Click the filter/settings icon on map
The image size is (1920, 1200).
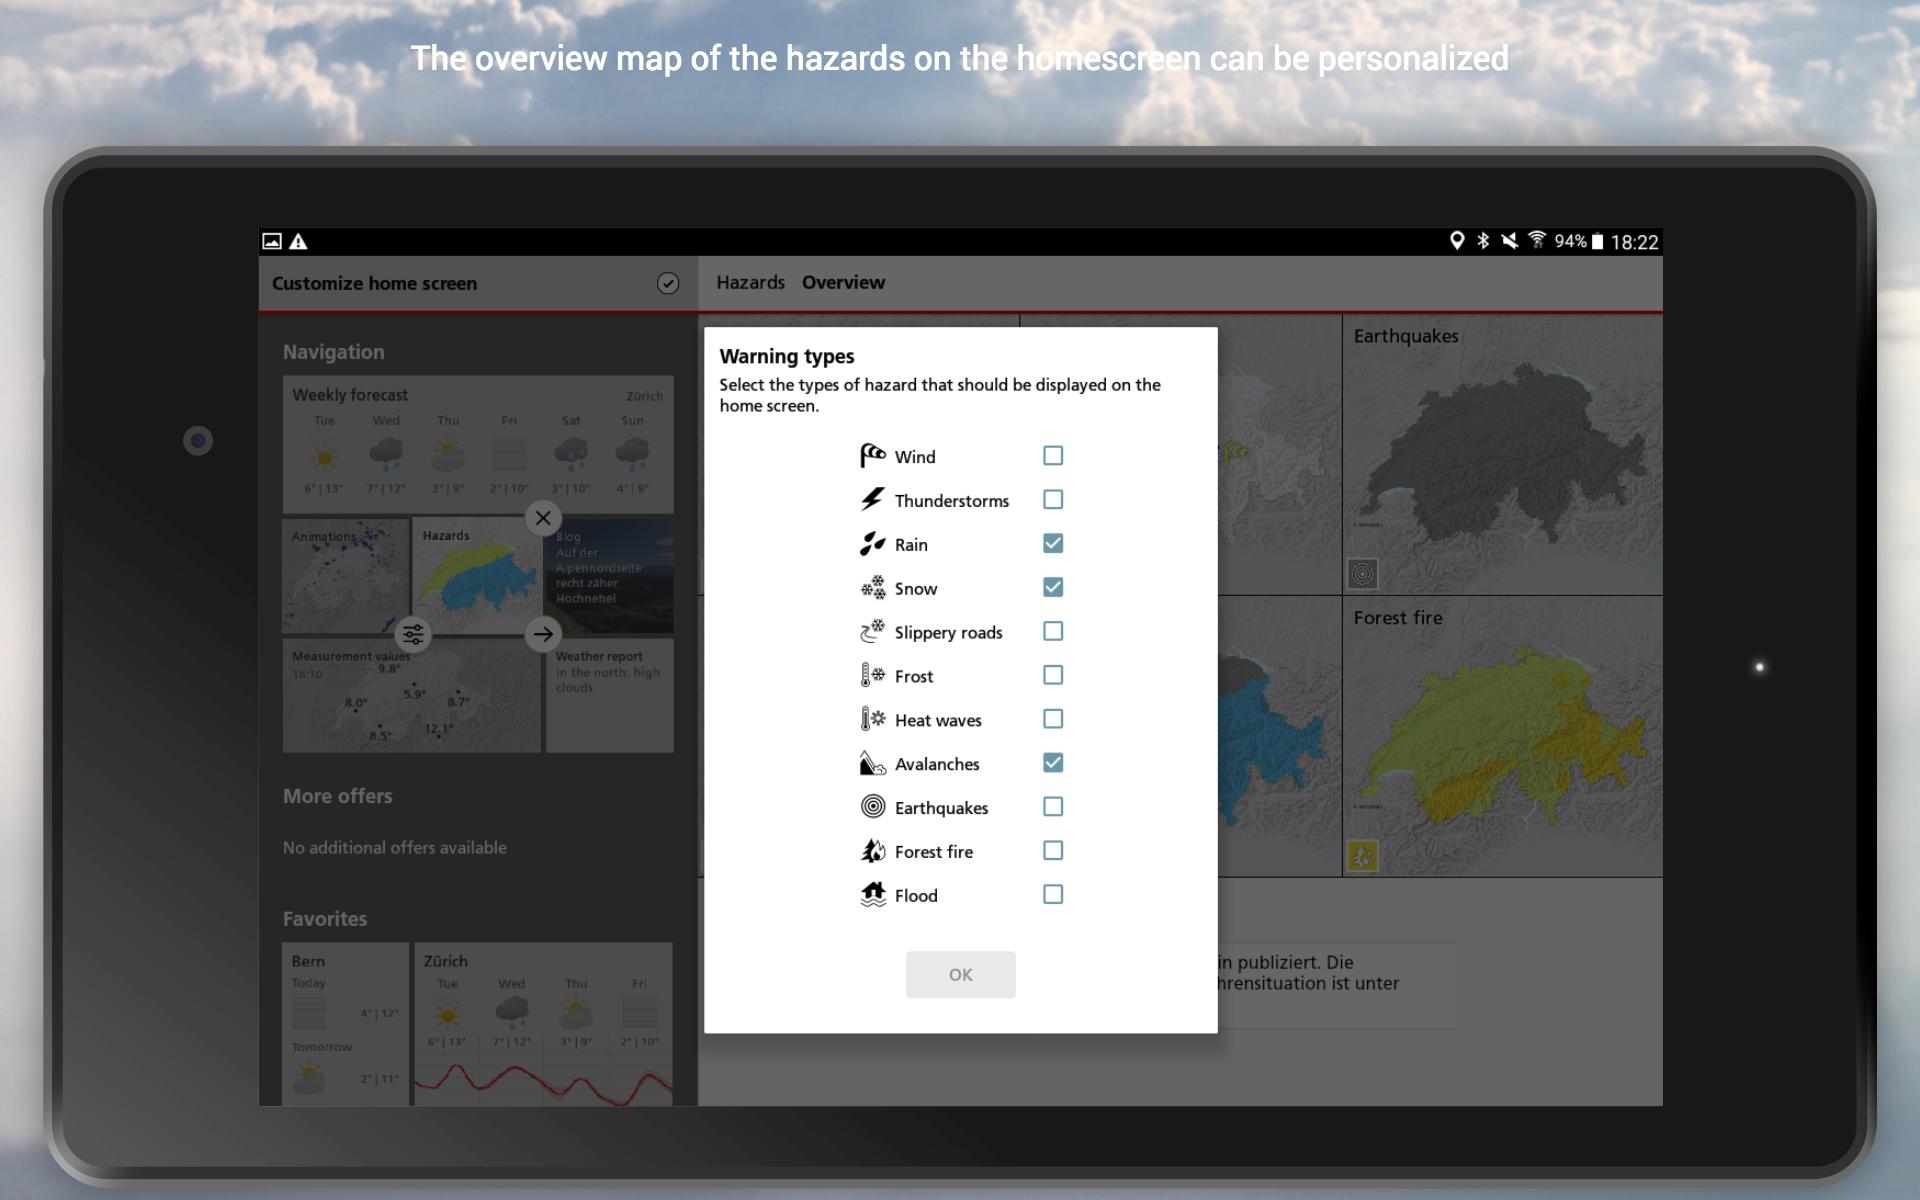point(412,635)
